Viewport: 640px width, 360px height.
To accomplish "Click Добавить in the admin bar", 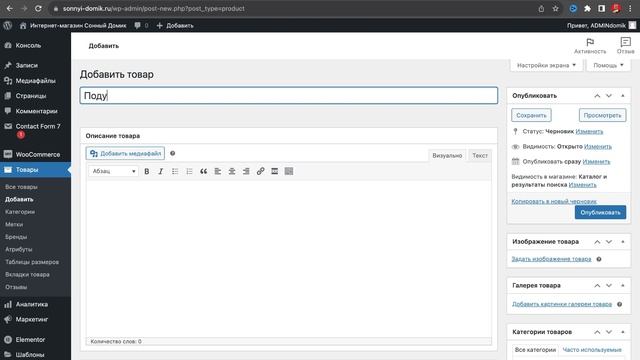I will (175, 25).
